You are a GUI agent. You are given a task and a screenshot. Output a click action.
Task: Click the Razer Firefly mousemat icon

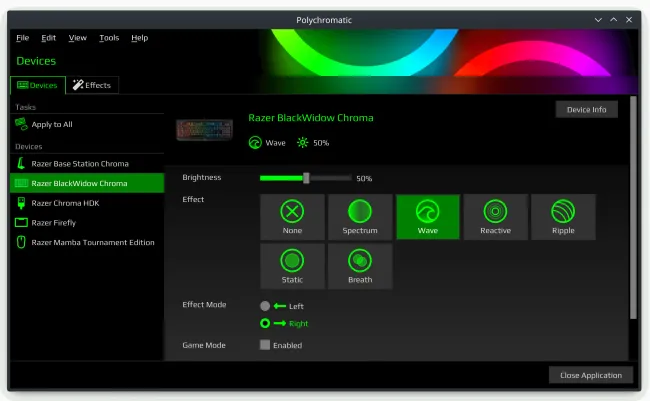coord(21,223)
